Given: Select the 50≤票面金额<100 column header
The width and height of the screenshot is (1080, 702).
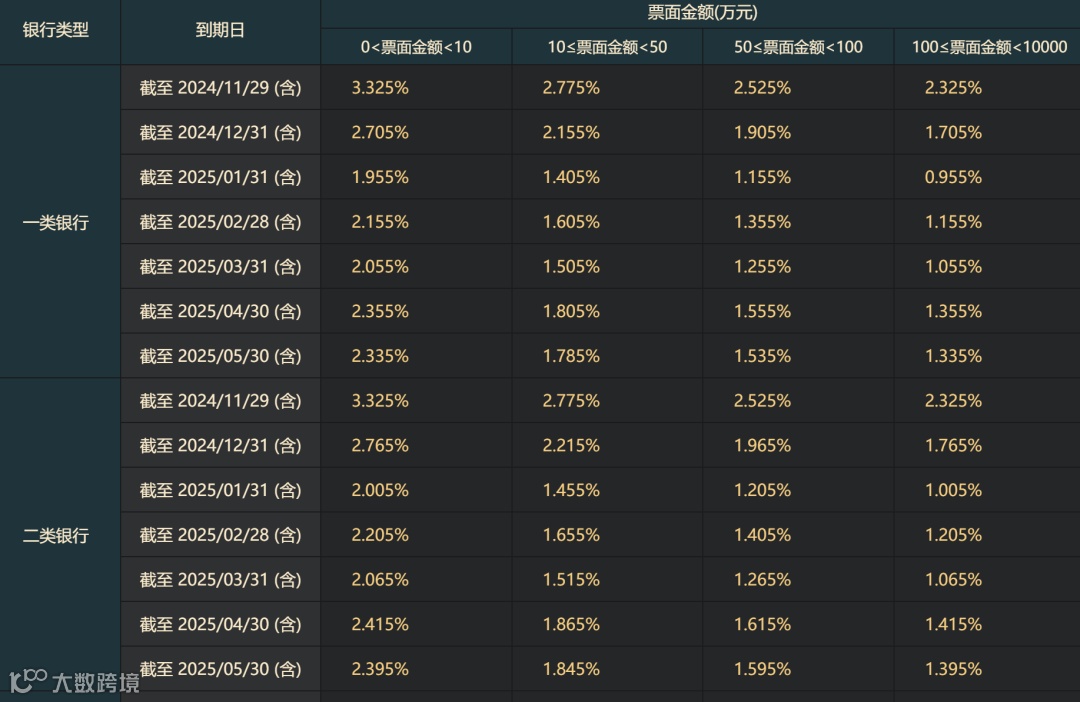Looking at the screenshot, I should pos(798,47).
